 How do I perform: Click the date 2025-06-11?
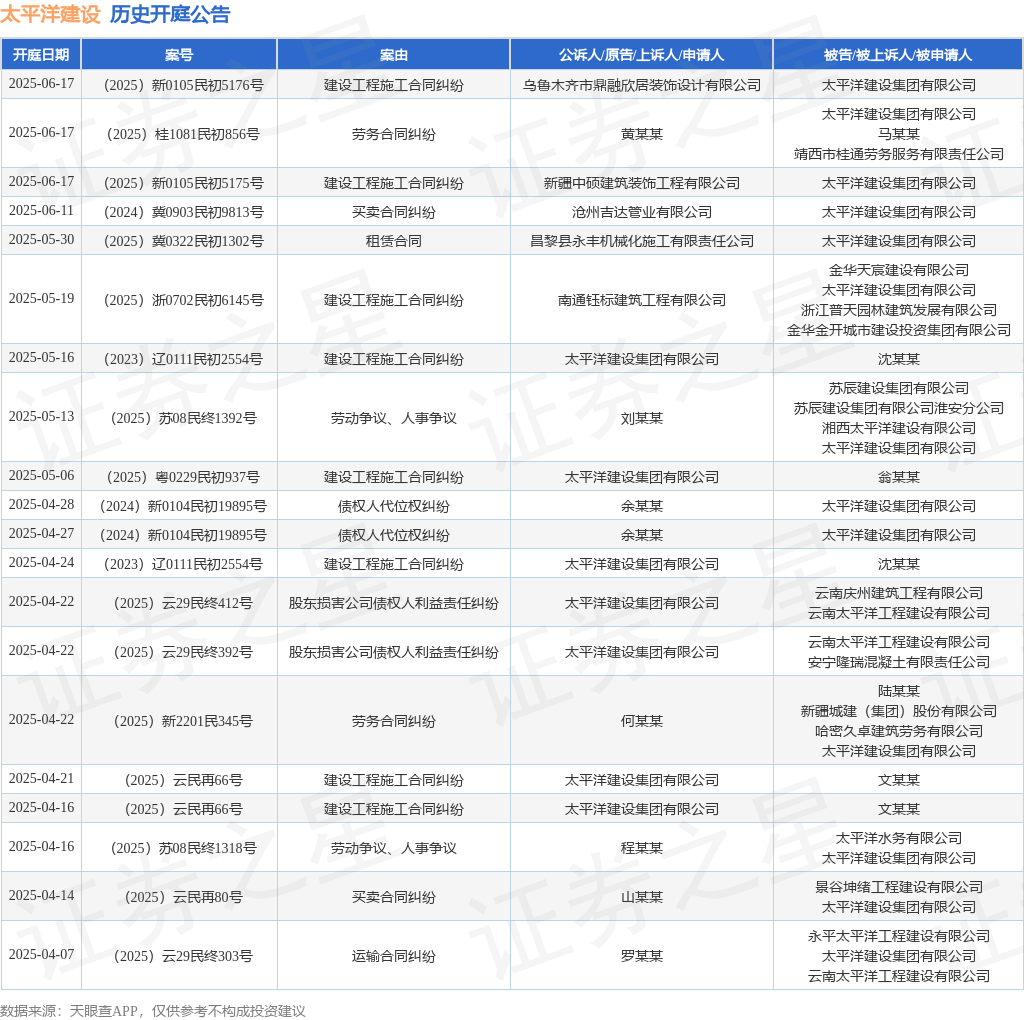[41, 210]
